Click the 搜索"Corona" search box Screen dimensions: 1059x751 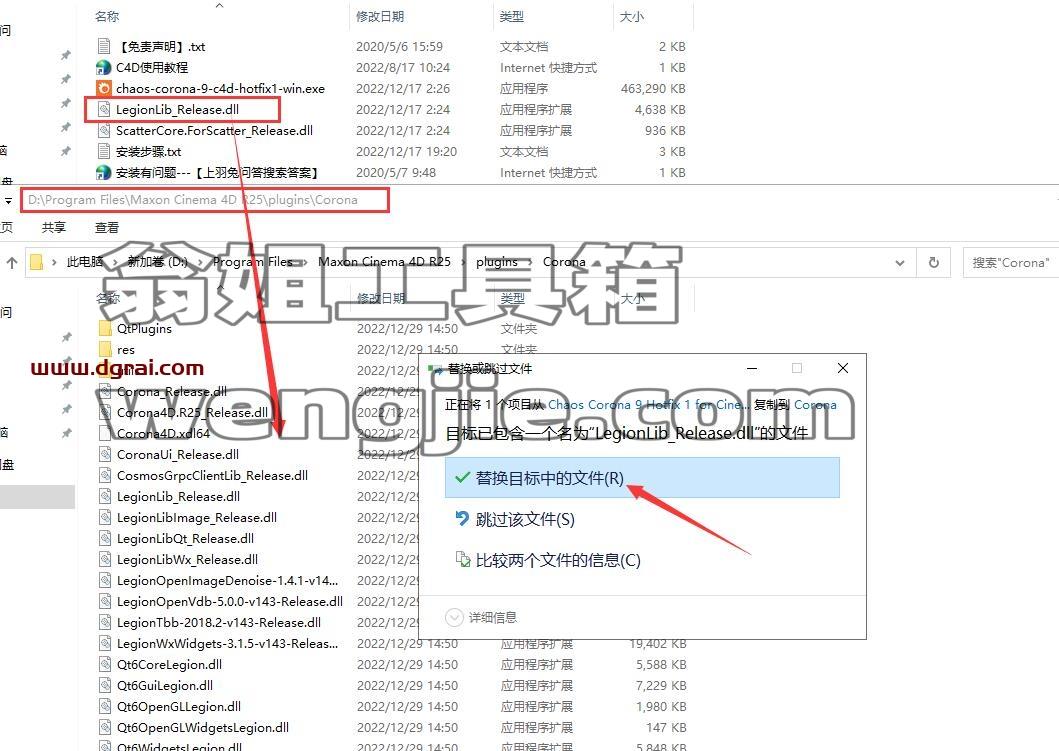tap(1010, 262)
